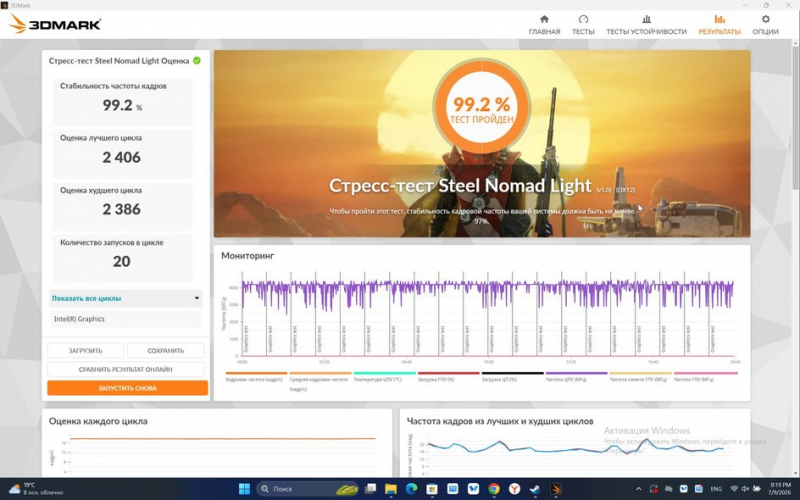The width and height of the screenshot is (800, 500).
Task: Open Microsoft Store from the taskbar
Action: tap(432, 489)
